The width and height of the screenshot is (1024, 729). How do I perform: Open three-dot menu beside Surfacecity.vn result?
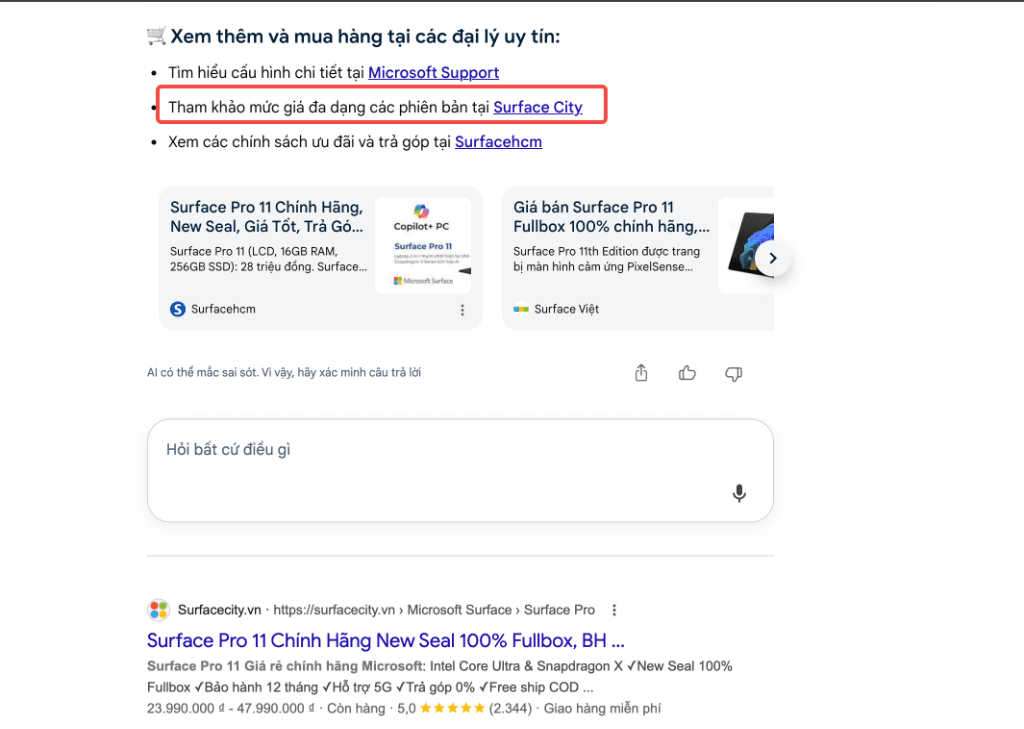tap(614, 610)
